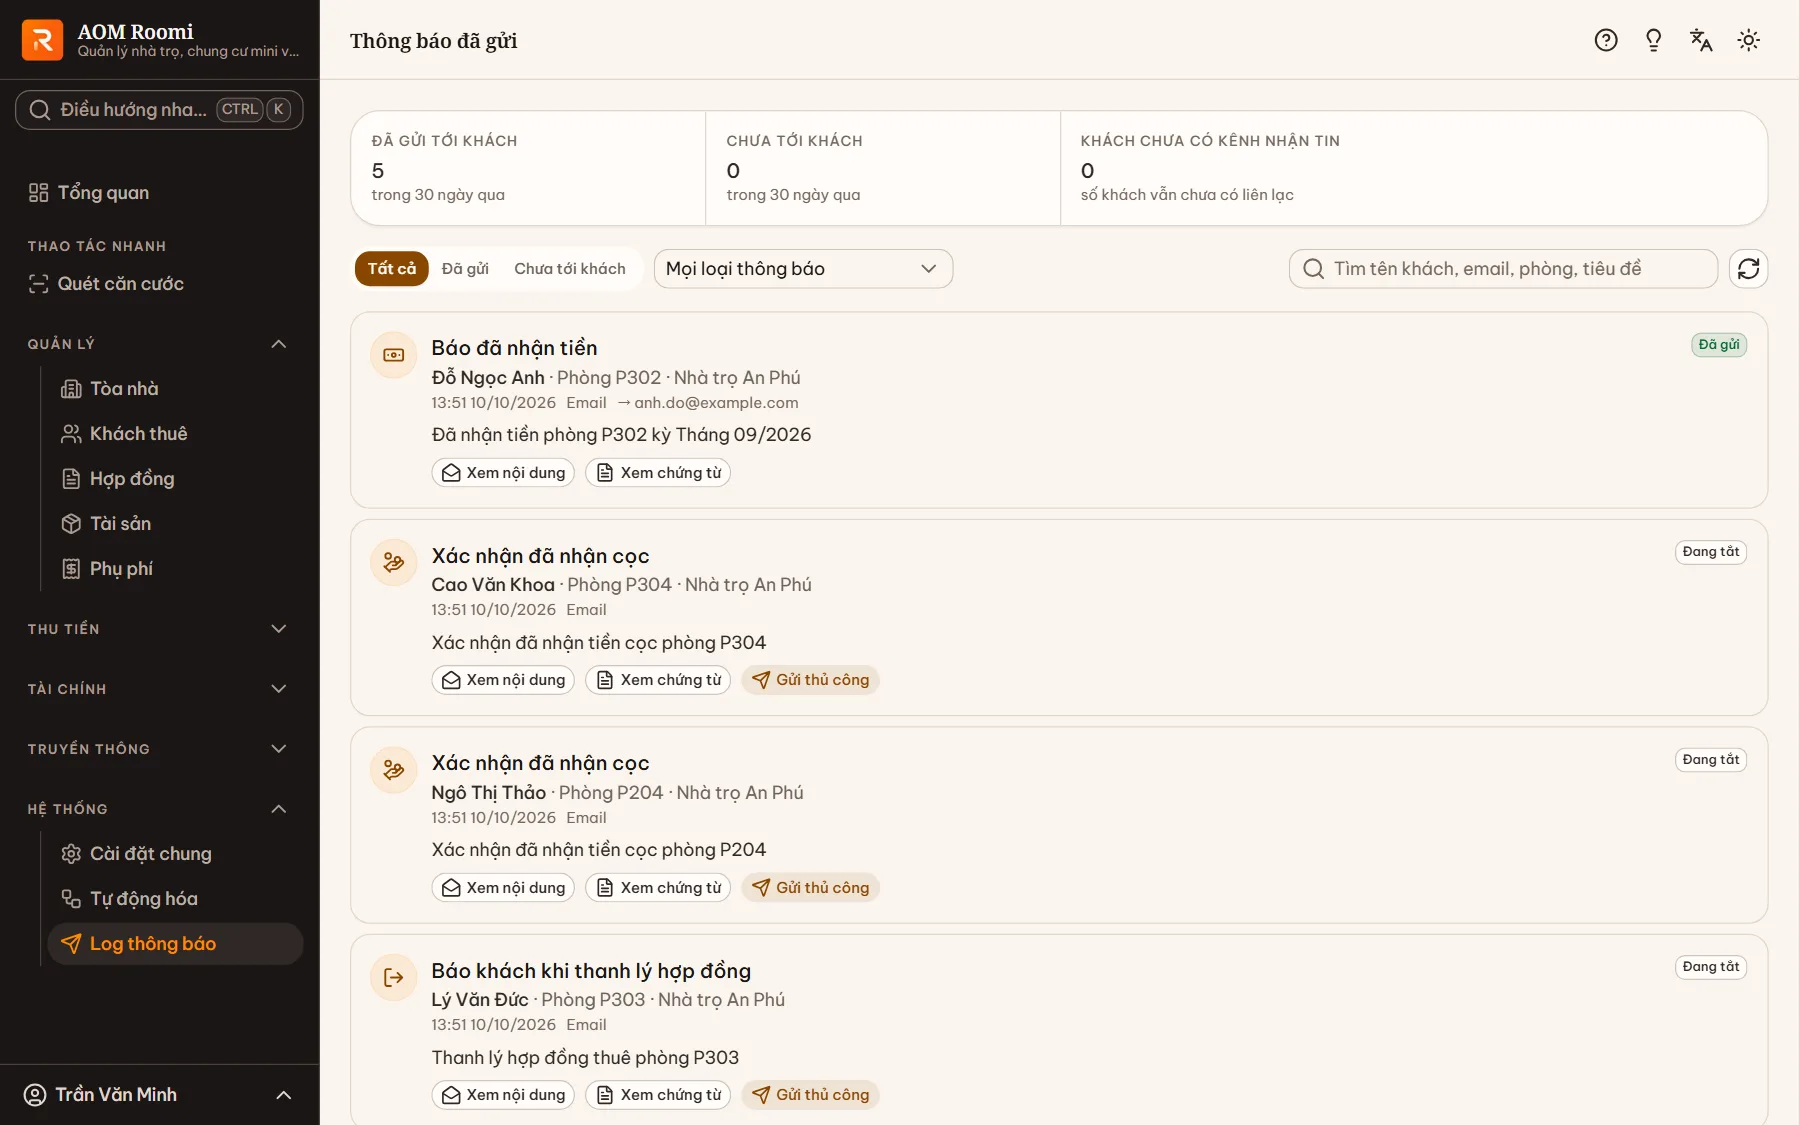Screen dimensions: 1800x1125
Task: Click Xem nội dung for Đỗ Ngọc Anh
Action: pyautogui.click(x=503, y=473)
